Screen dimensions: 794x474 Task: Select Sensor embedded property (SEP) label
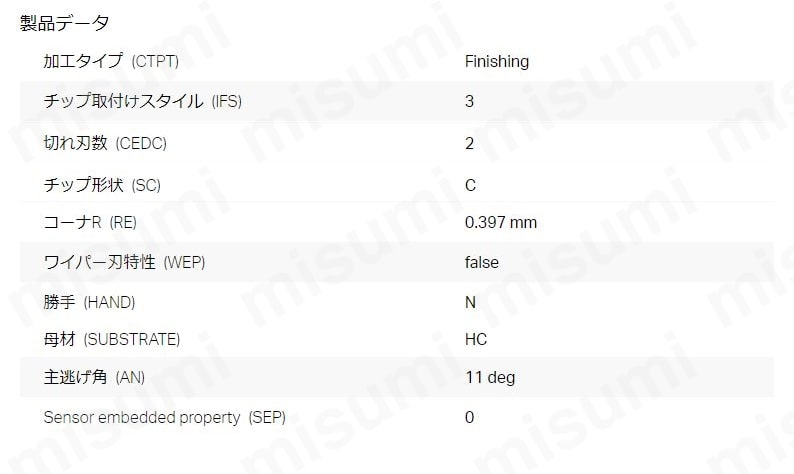[x=165, y=417]
